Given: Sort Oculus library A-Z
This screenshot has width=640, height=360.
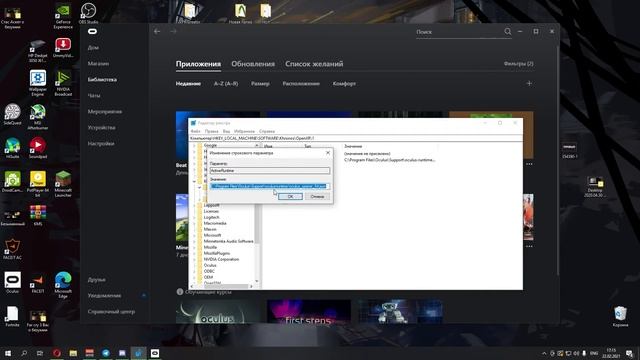Looking at the screenshot, I should (x=226, y=84).
